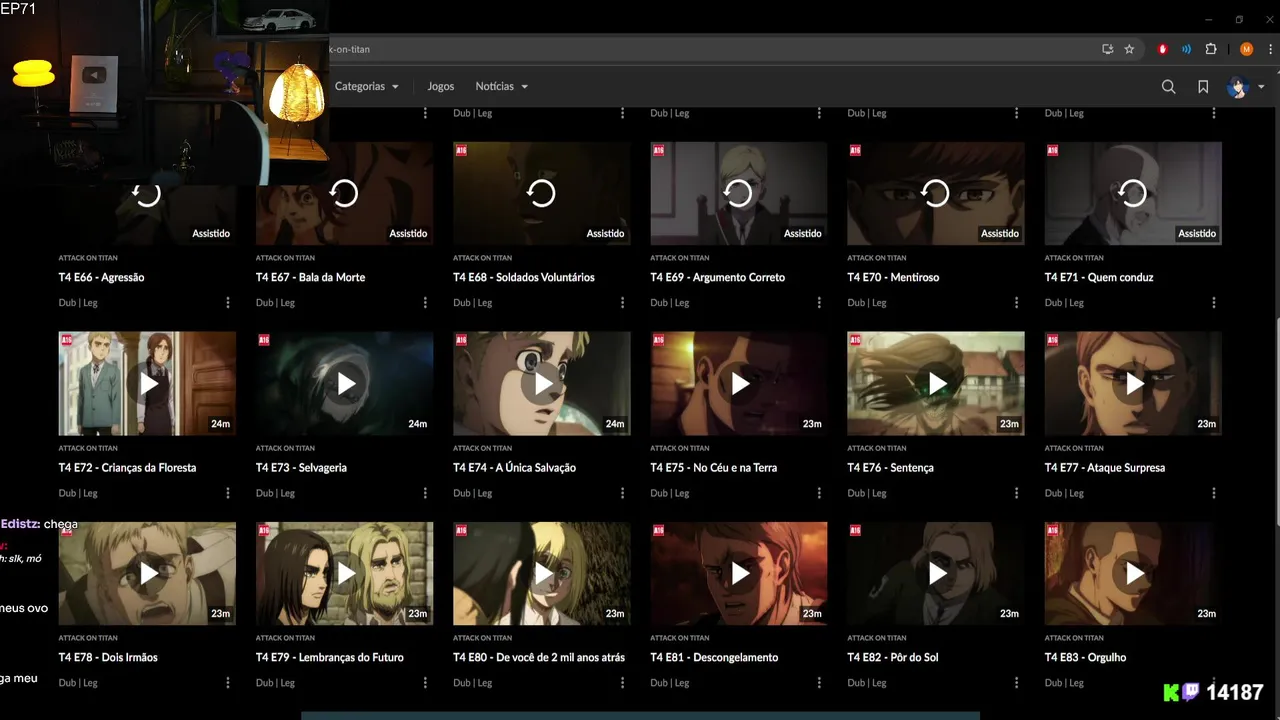Viewport: 1280px width, 720px height.
Task: Click the install app icon in address bar
Action: pyautogui.click(x=1107, y=49)
